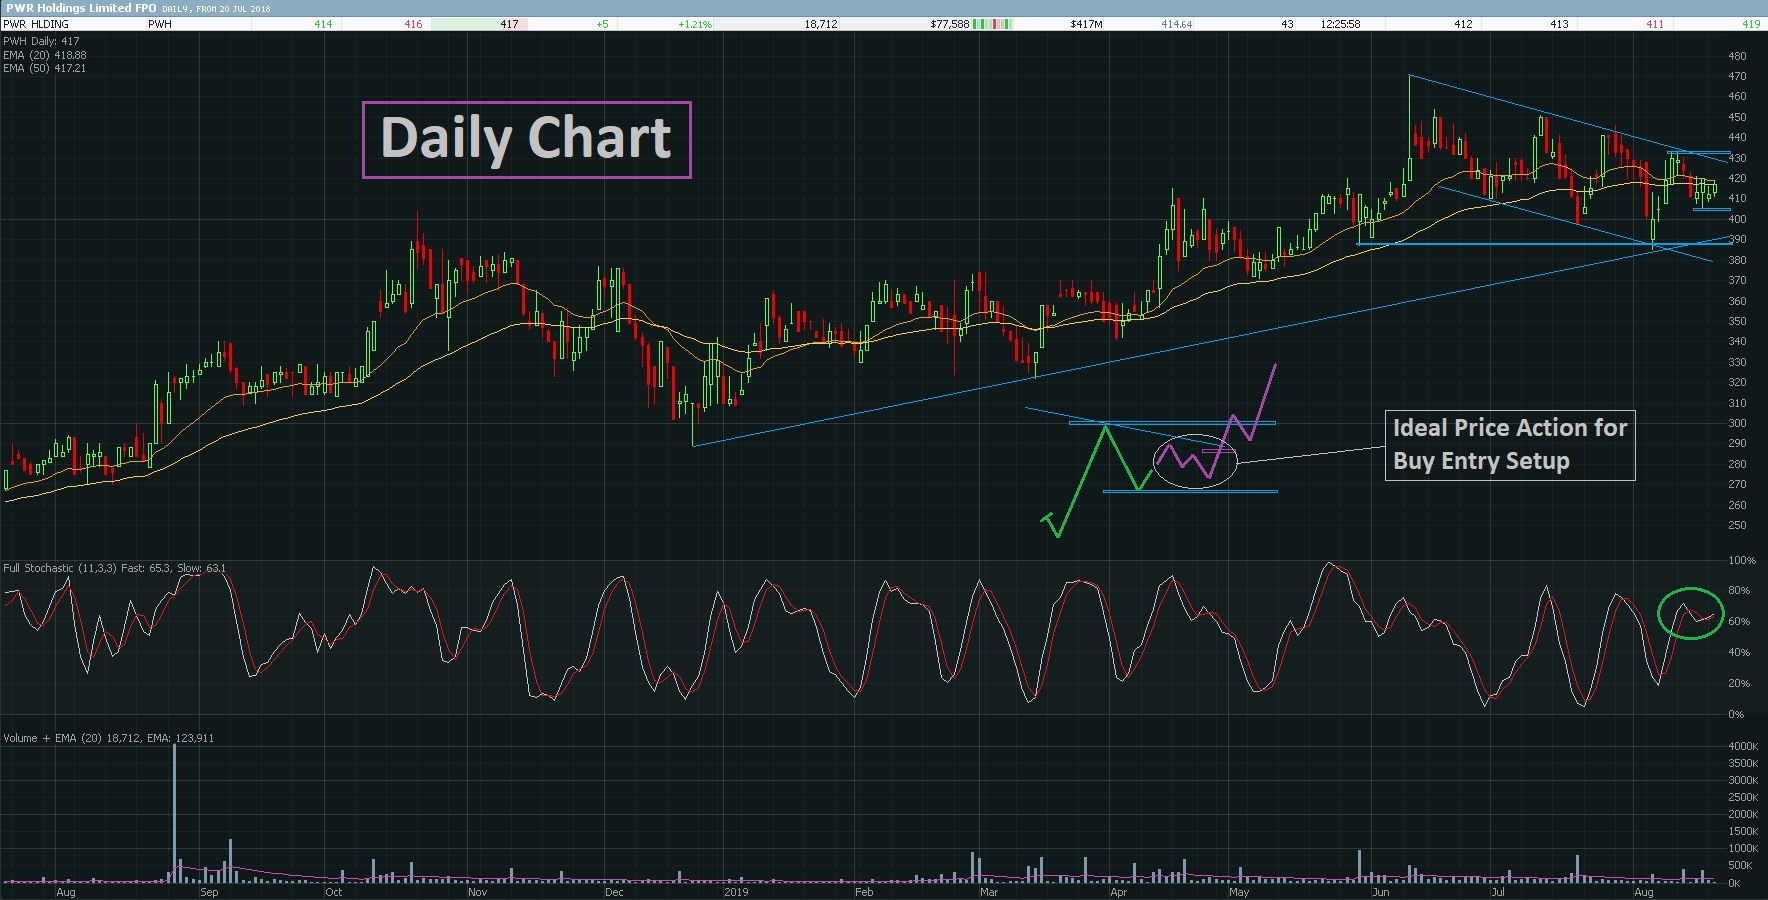Viewport: 1768px width, 900px height.
Task: Click the 450 price axis label
Action: click(1737, 117)
